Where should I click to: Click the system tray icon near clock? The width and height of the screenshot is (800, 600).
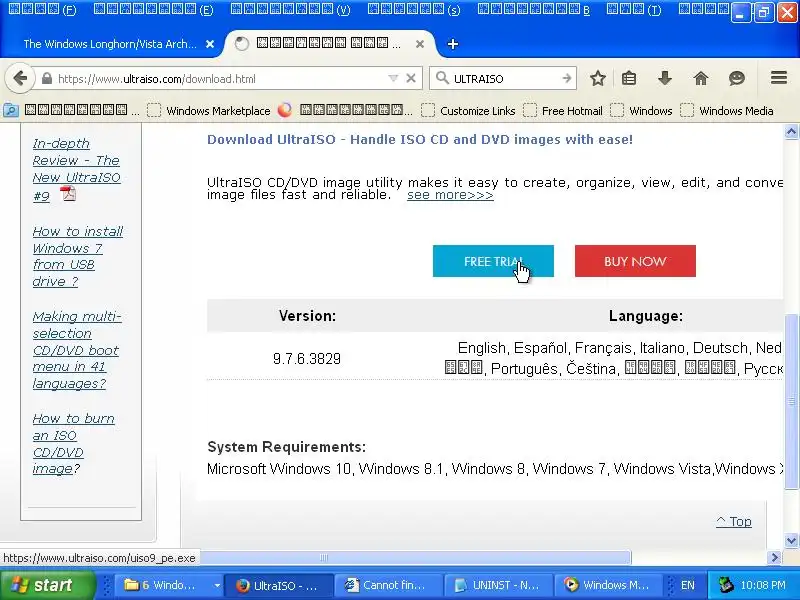[725, 585]
